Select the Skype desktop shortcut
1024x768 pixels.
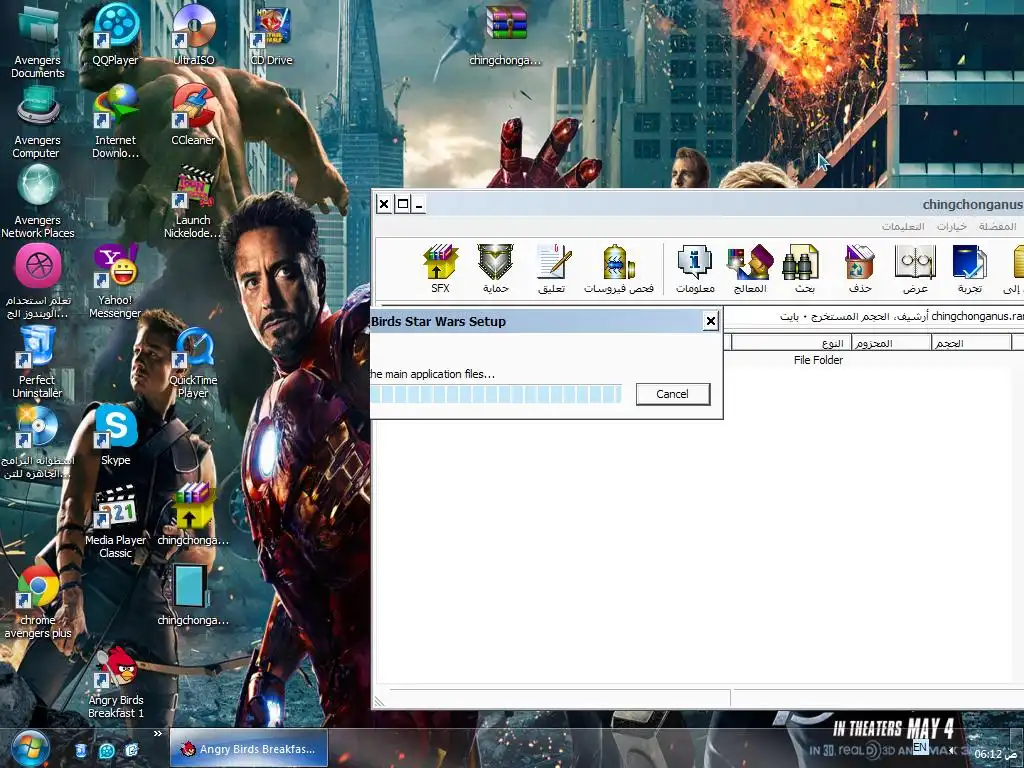(x=116, y=434)
